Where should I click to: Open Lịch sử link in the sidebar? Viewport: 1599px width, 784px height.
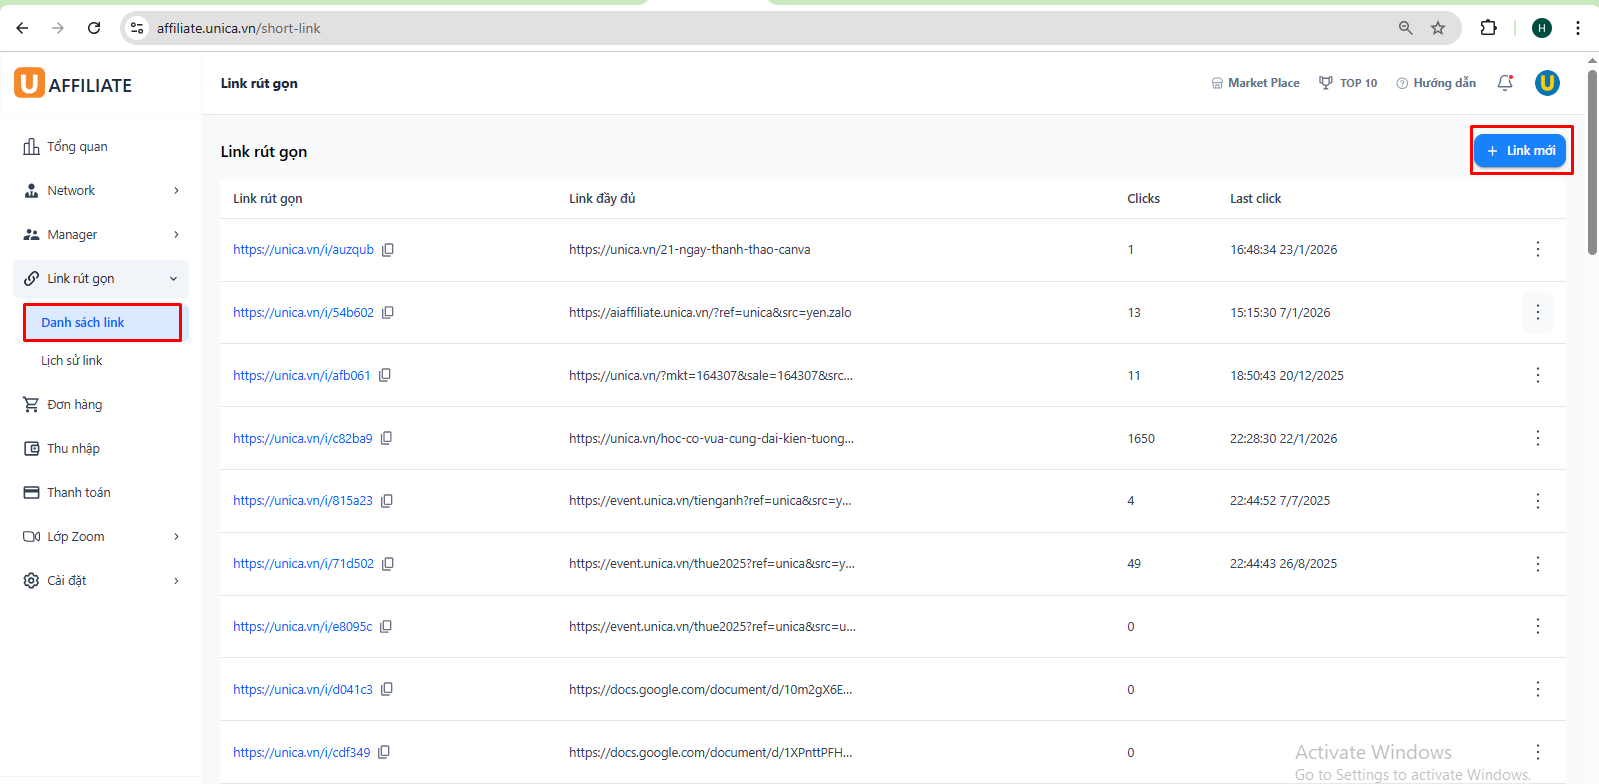(72, 361)
